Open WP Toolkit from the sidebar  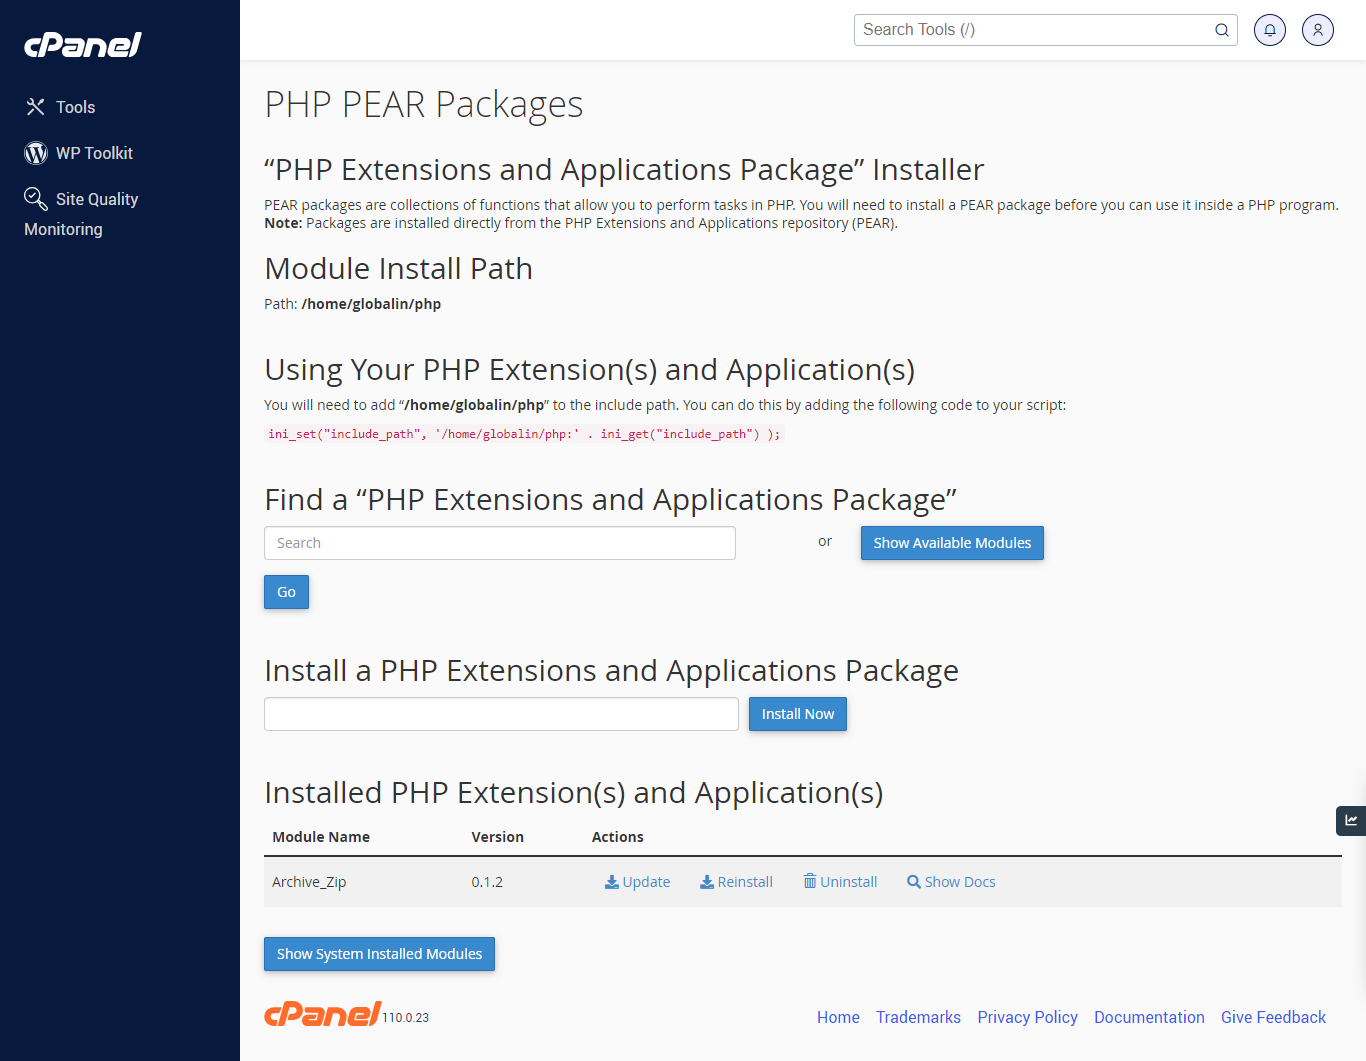[94, 153]
